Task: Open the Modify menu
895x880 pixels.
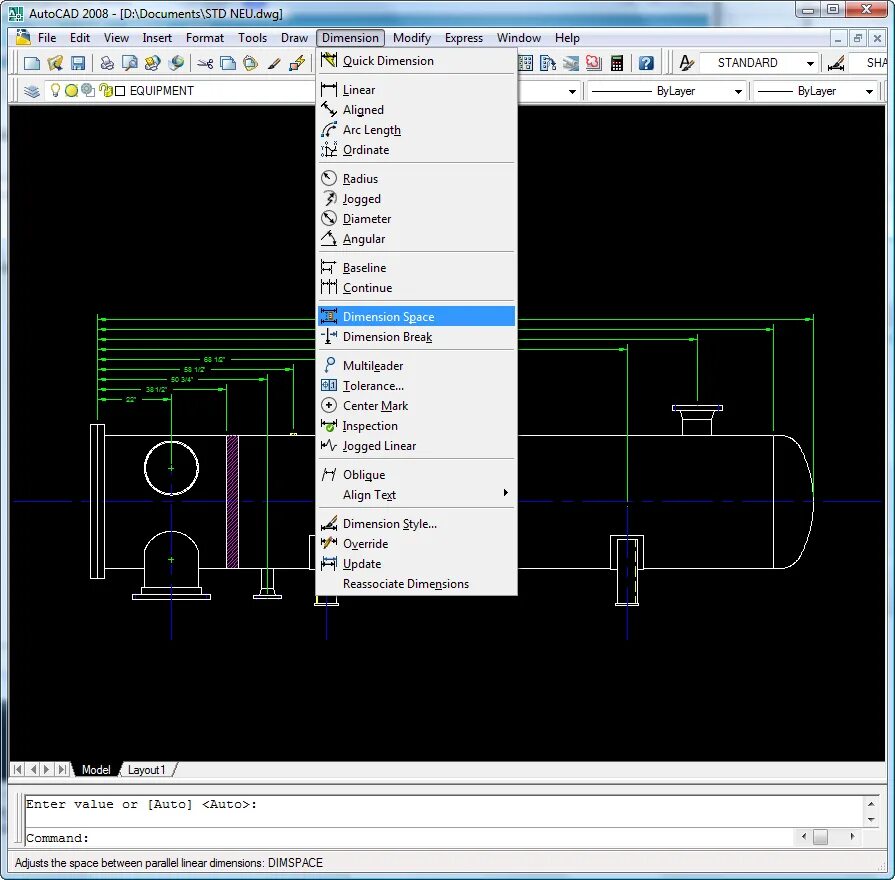Action: [412, 38]
